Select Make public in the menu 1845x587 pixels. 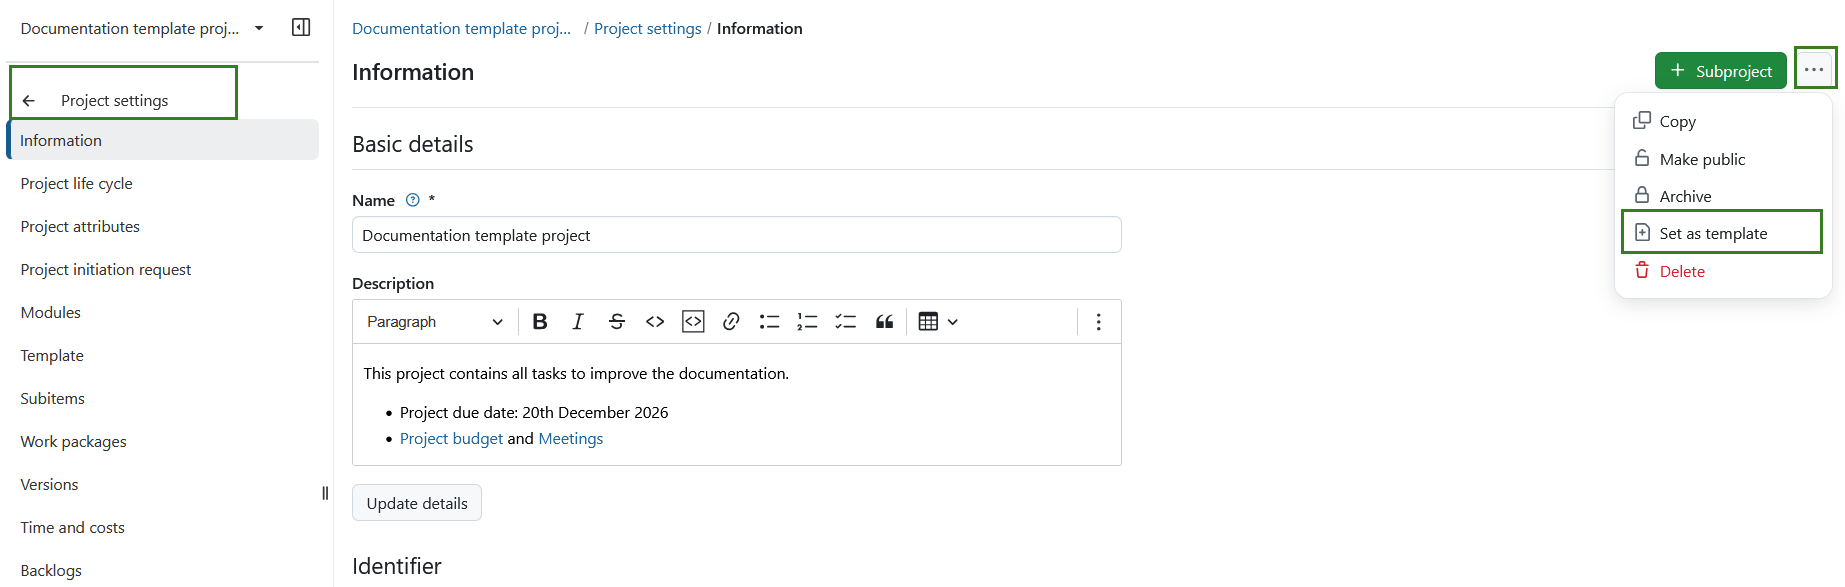coord(1722,159)
